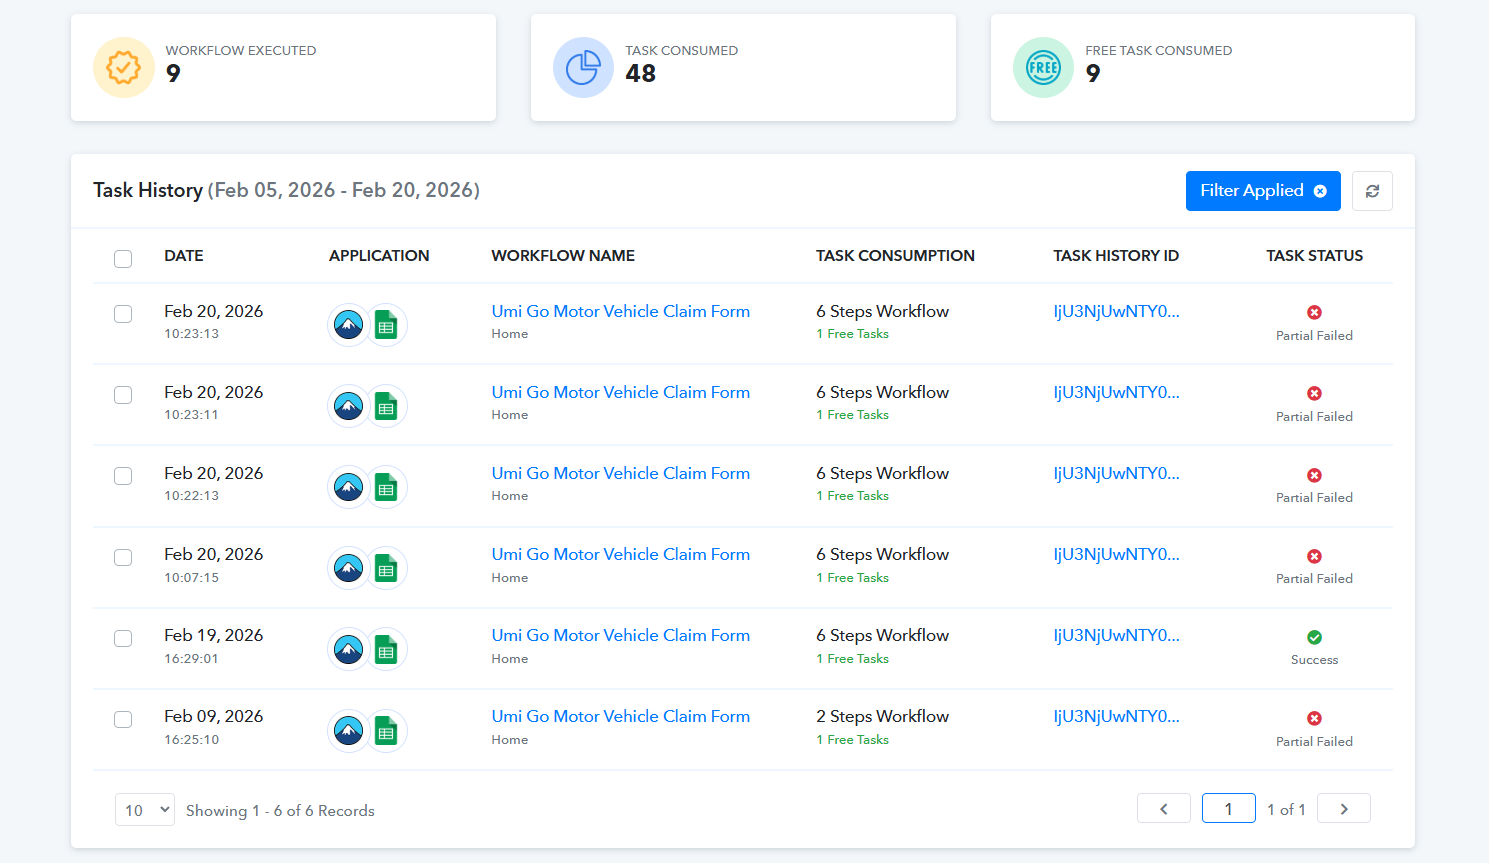
Task: Click the Free Task Consumed icon
Action: 1043,68
